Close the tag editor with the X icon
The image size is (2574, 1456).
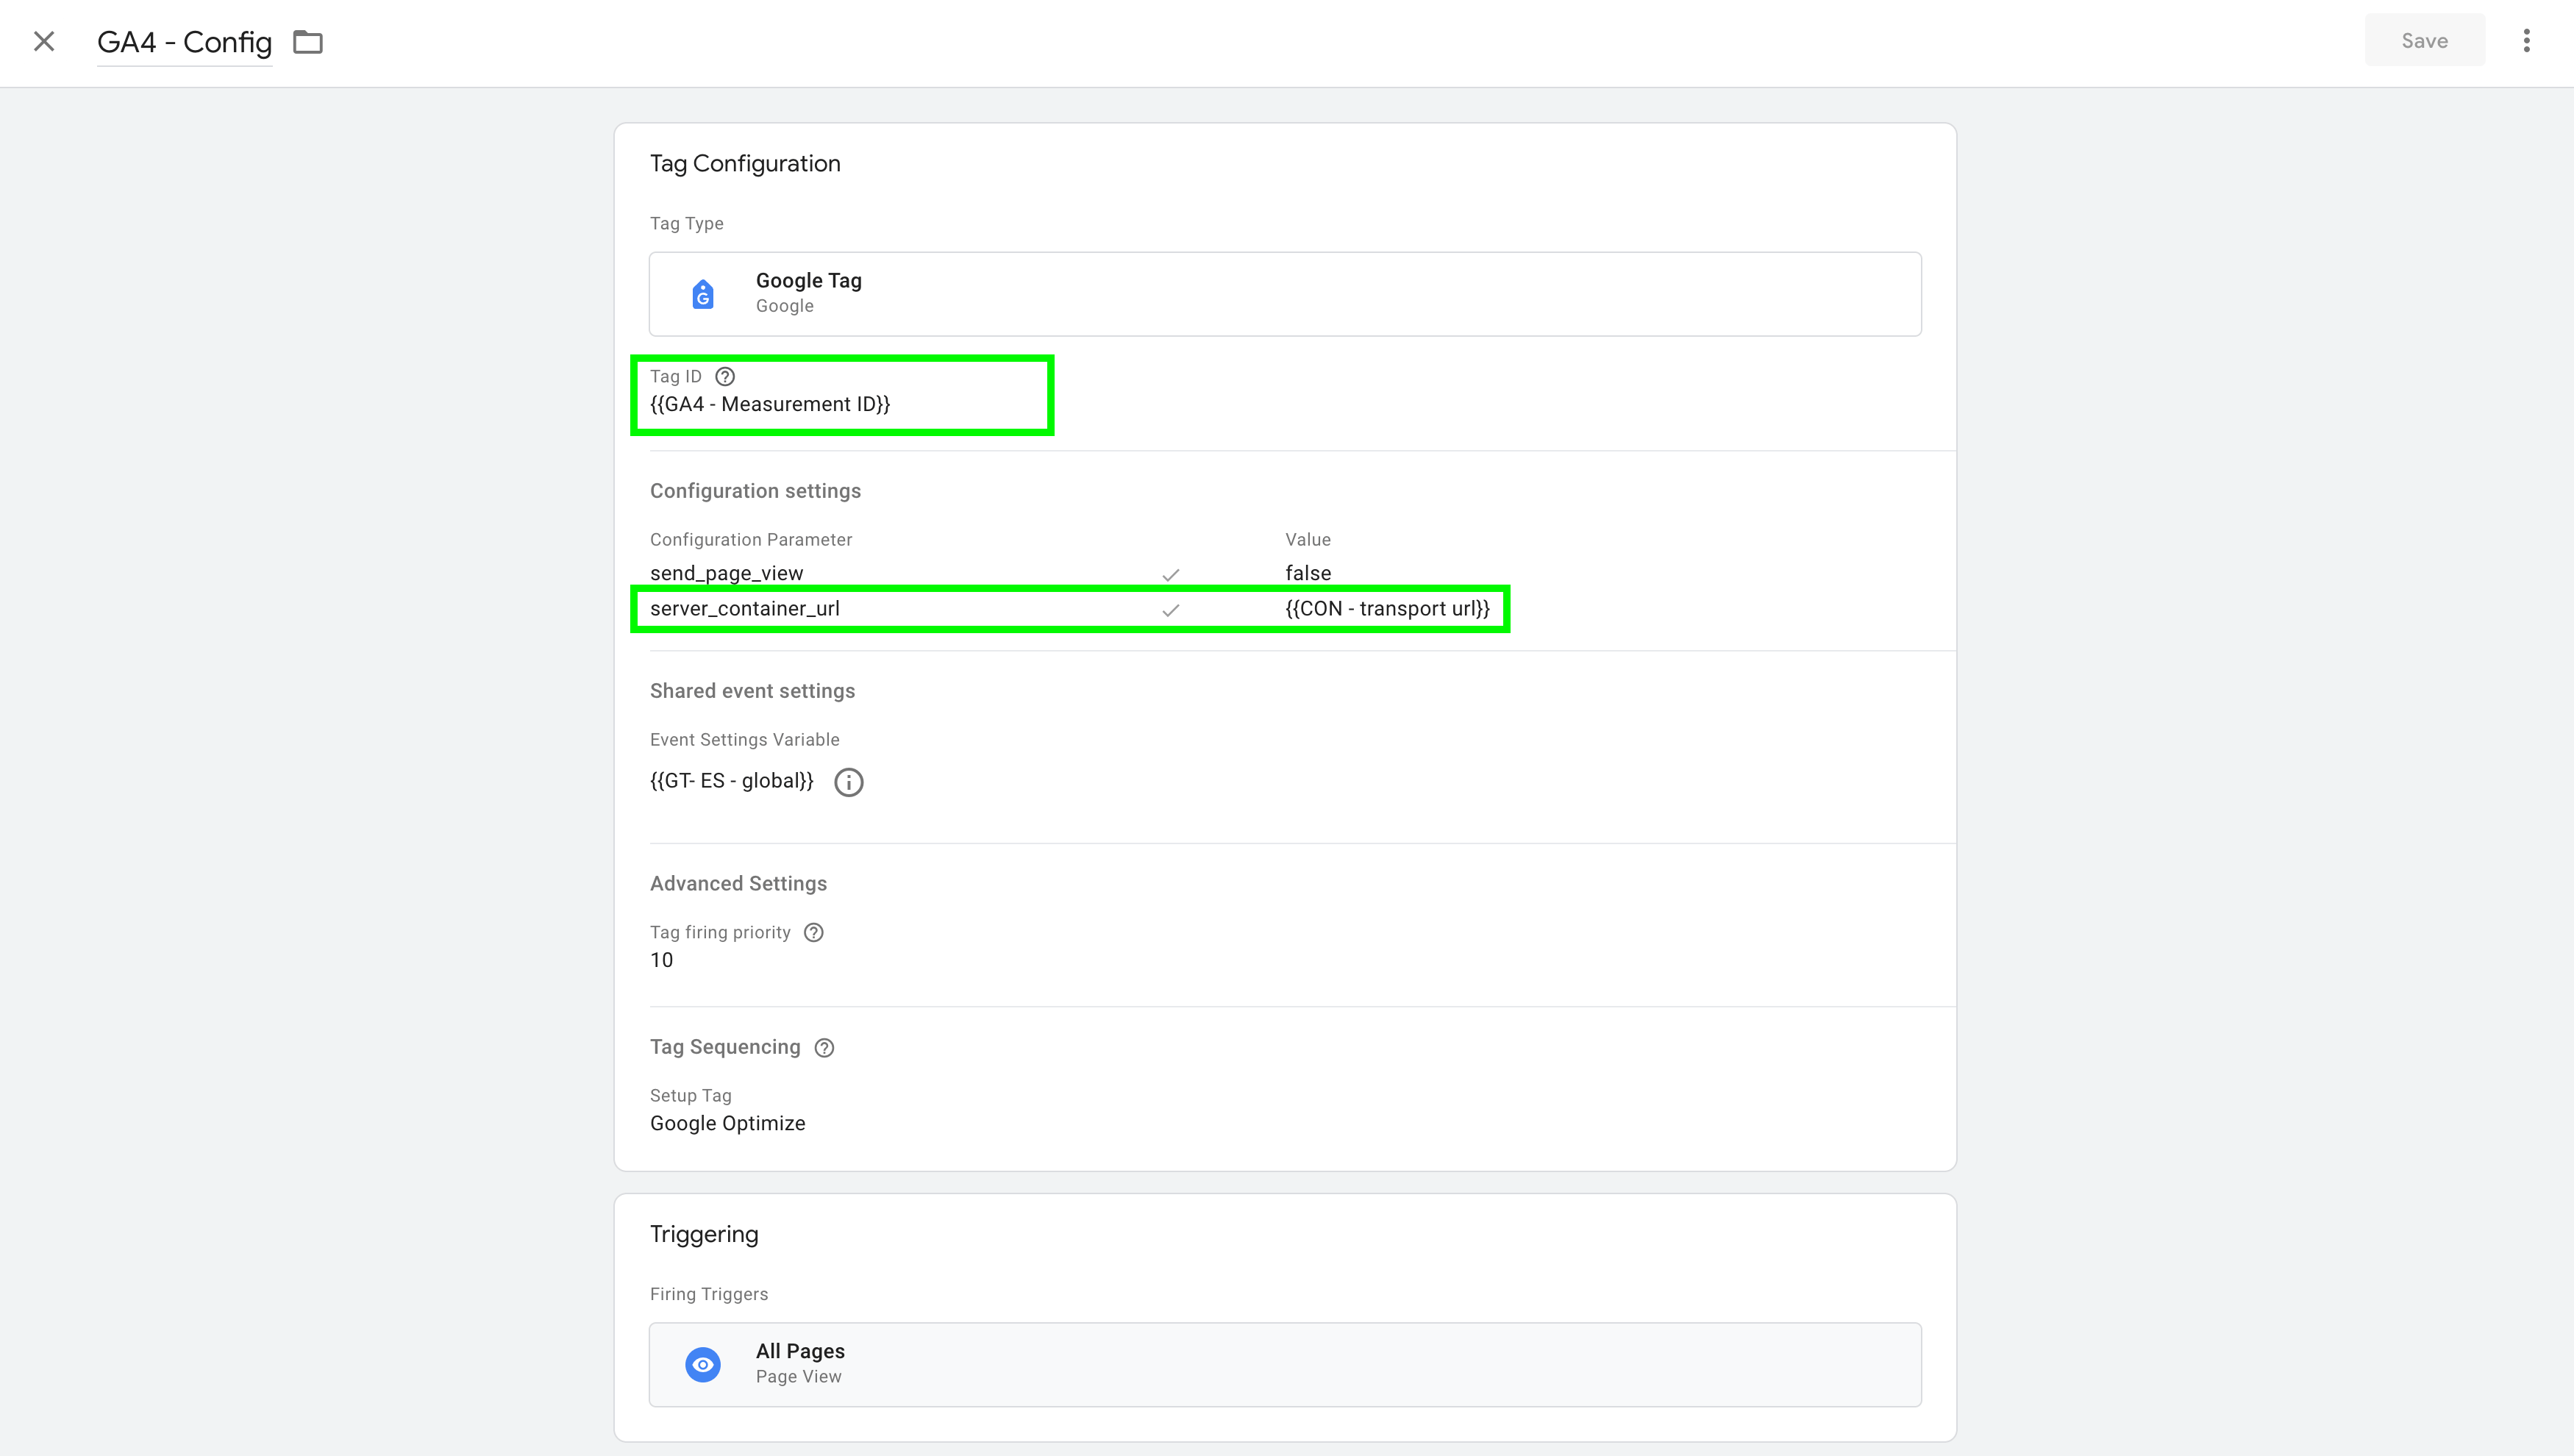44,41
